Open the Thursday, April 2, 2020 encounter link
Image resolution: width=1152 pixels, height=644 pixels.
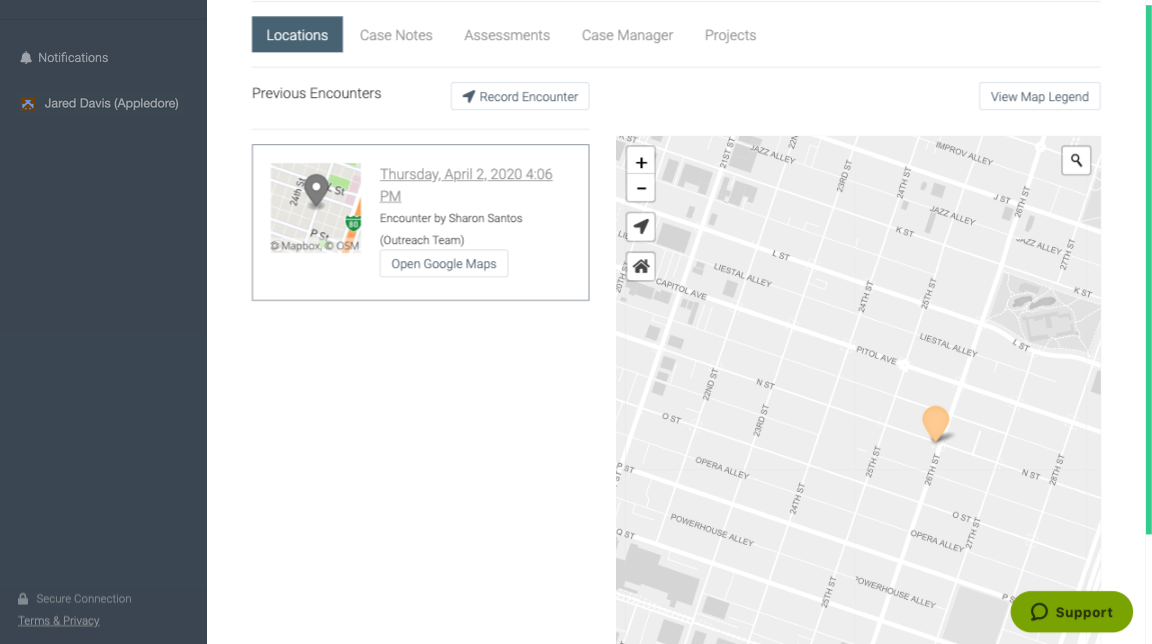pos(466,185)
